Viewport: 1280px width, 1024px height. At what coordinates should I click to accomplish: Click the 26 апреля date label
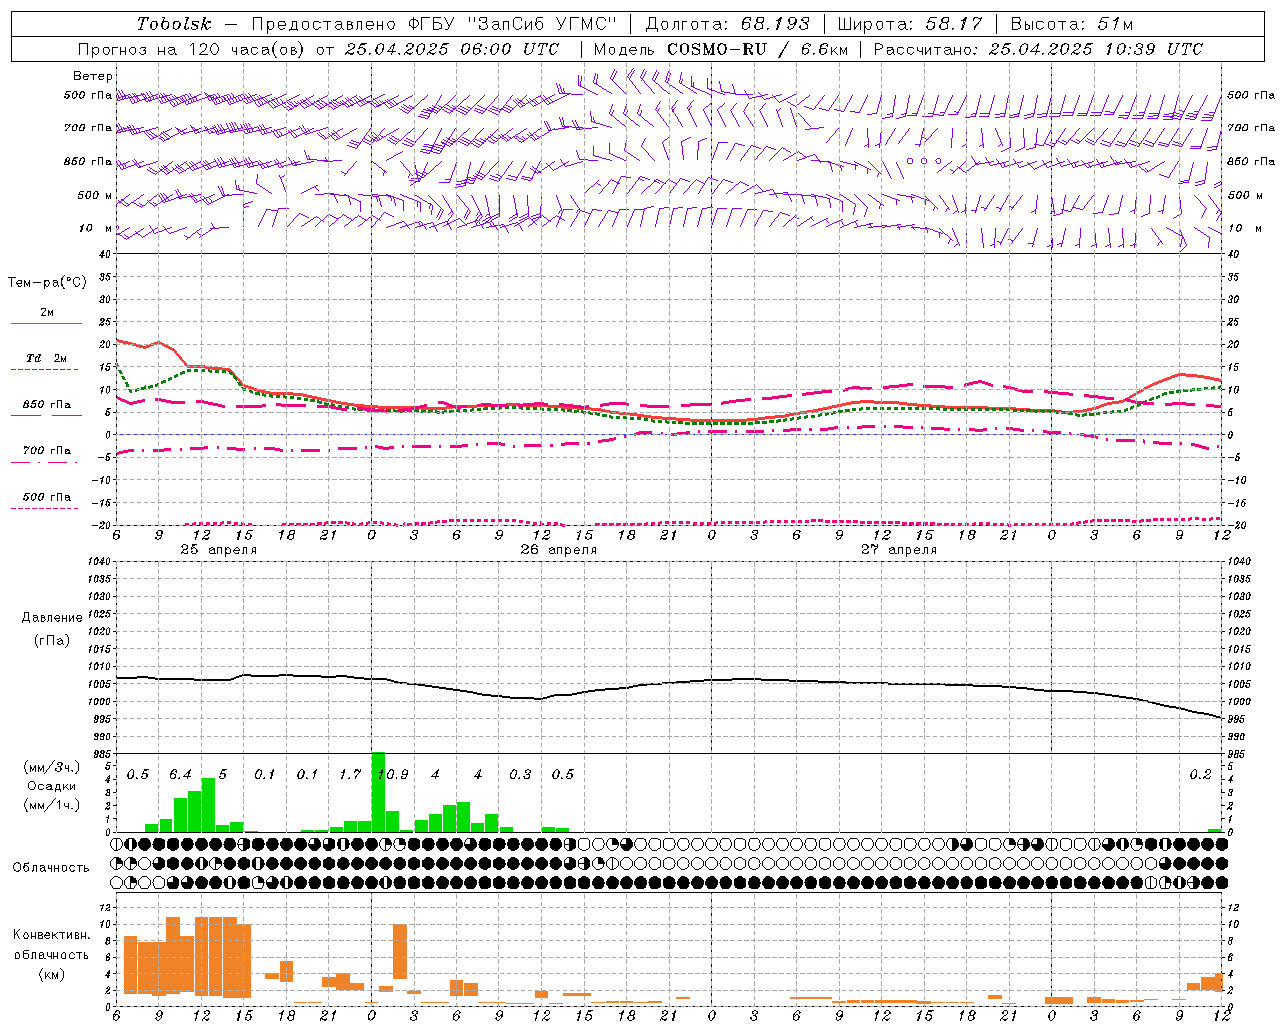tap(558, 550)
